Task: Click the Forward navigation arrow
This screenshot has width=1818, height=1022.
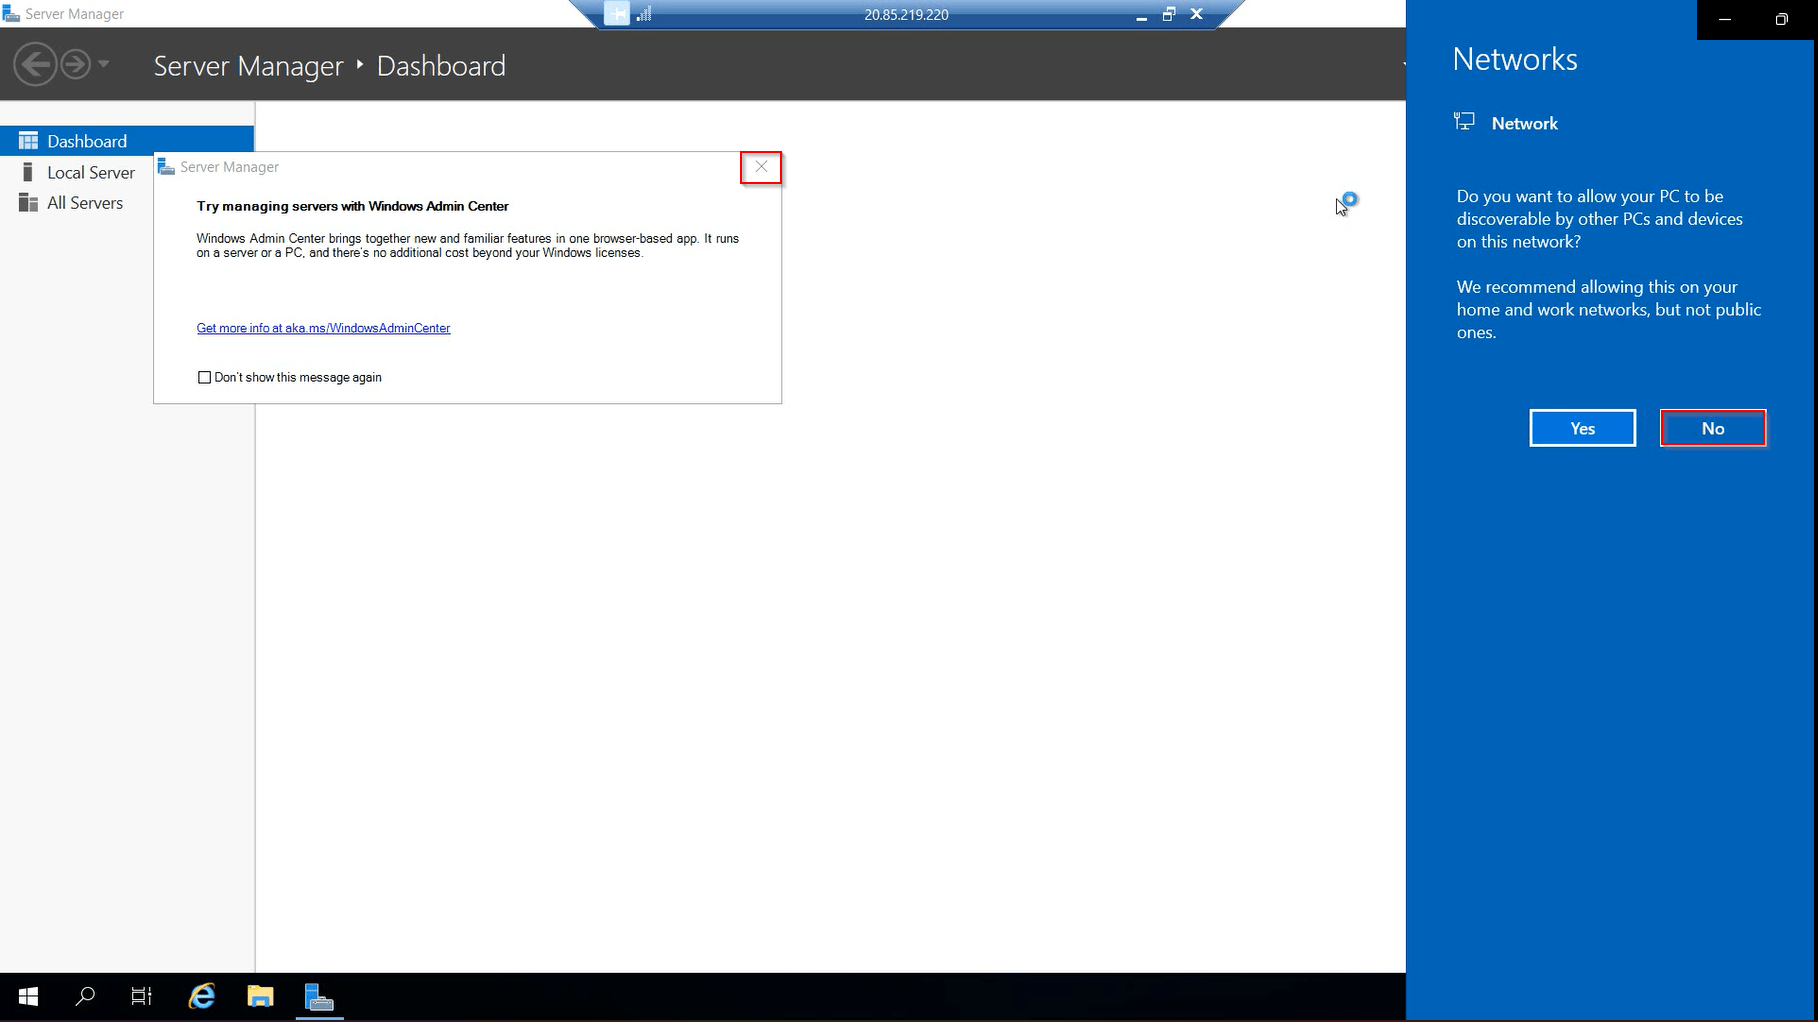Action: 75,65
